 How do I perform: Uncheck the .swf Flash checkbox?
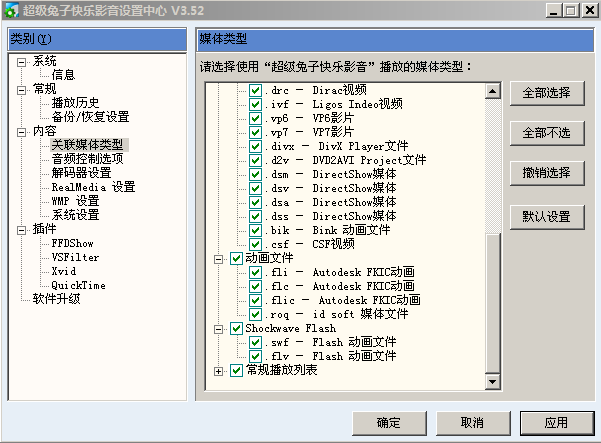point(256,342)
